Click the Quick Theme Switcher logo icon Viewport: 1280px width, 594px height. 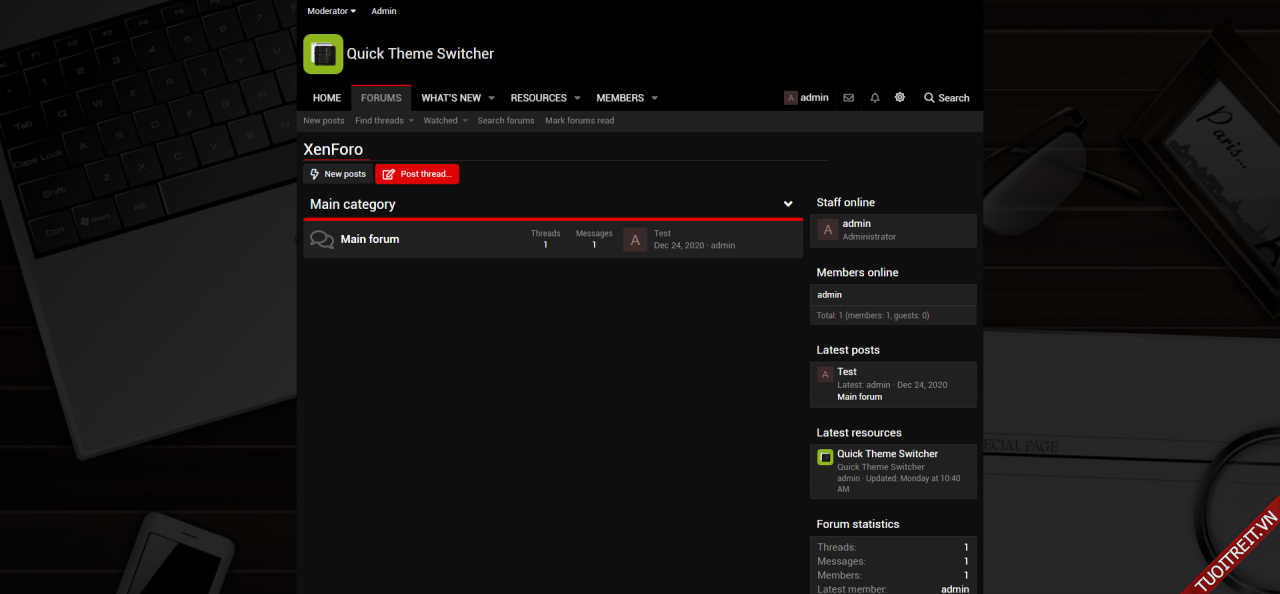pyautogui.click(x=323, y=54)
